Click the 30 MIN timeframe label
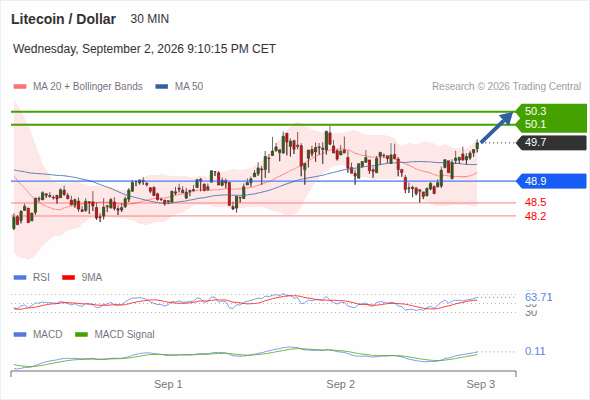The image size is (590, 400). [x=150, y=19]
